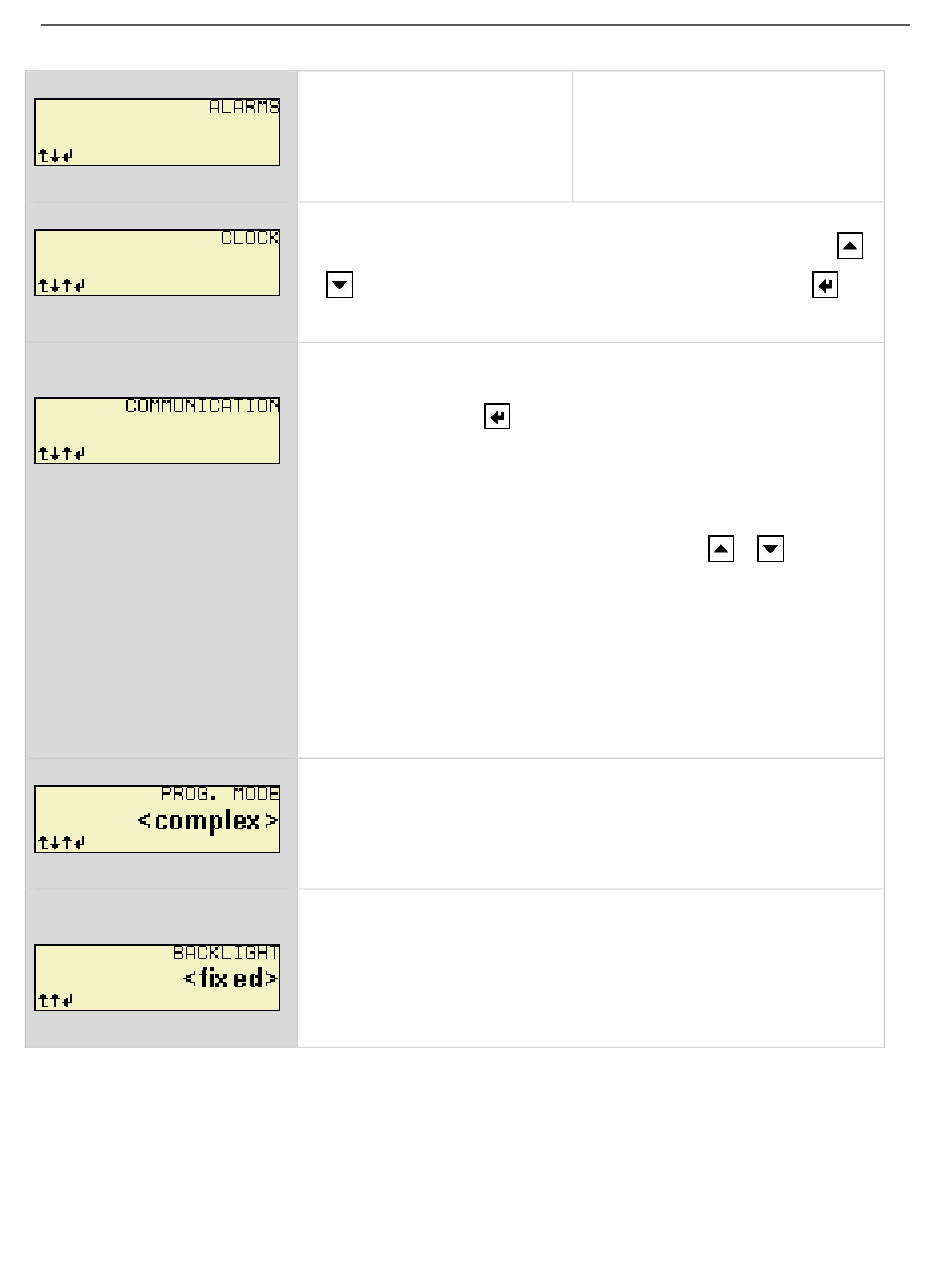Select the <complex> value on the display
Image resolution: width=950 pixels, height=1267 pixels.
(x=208, y=822)
